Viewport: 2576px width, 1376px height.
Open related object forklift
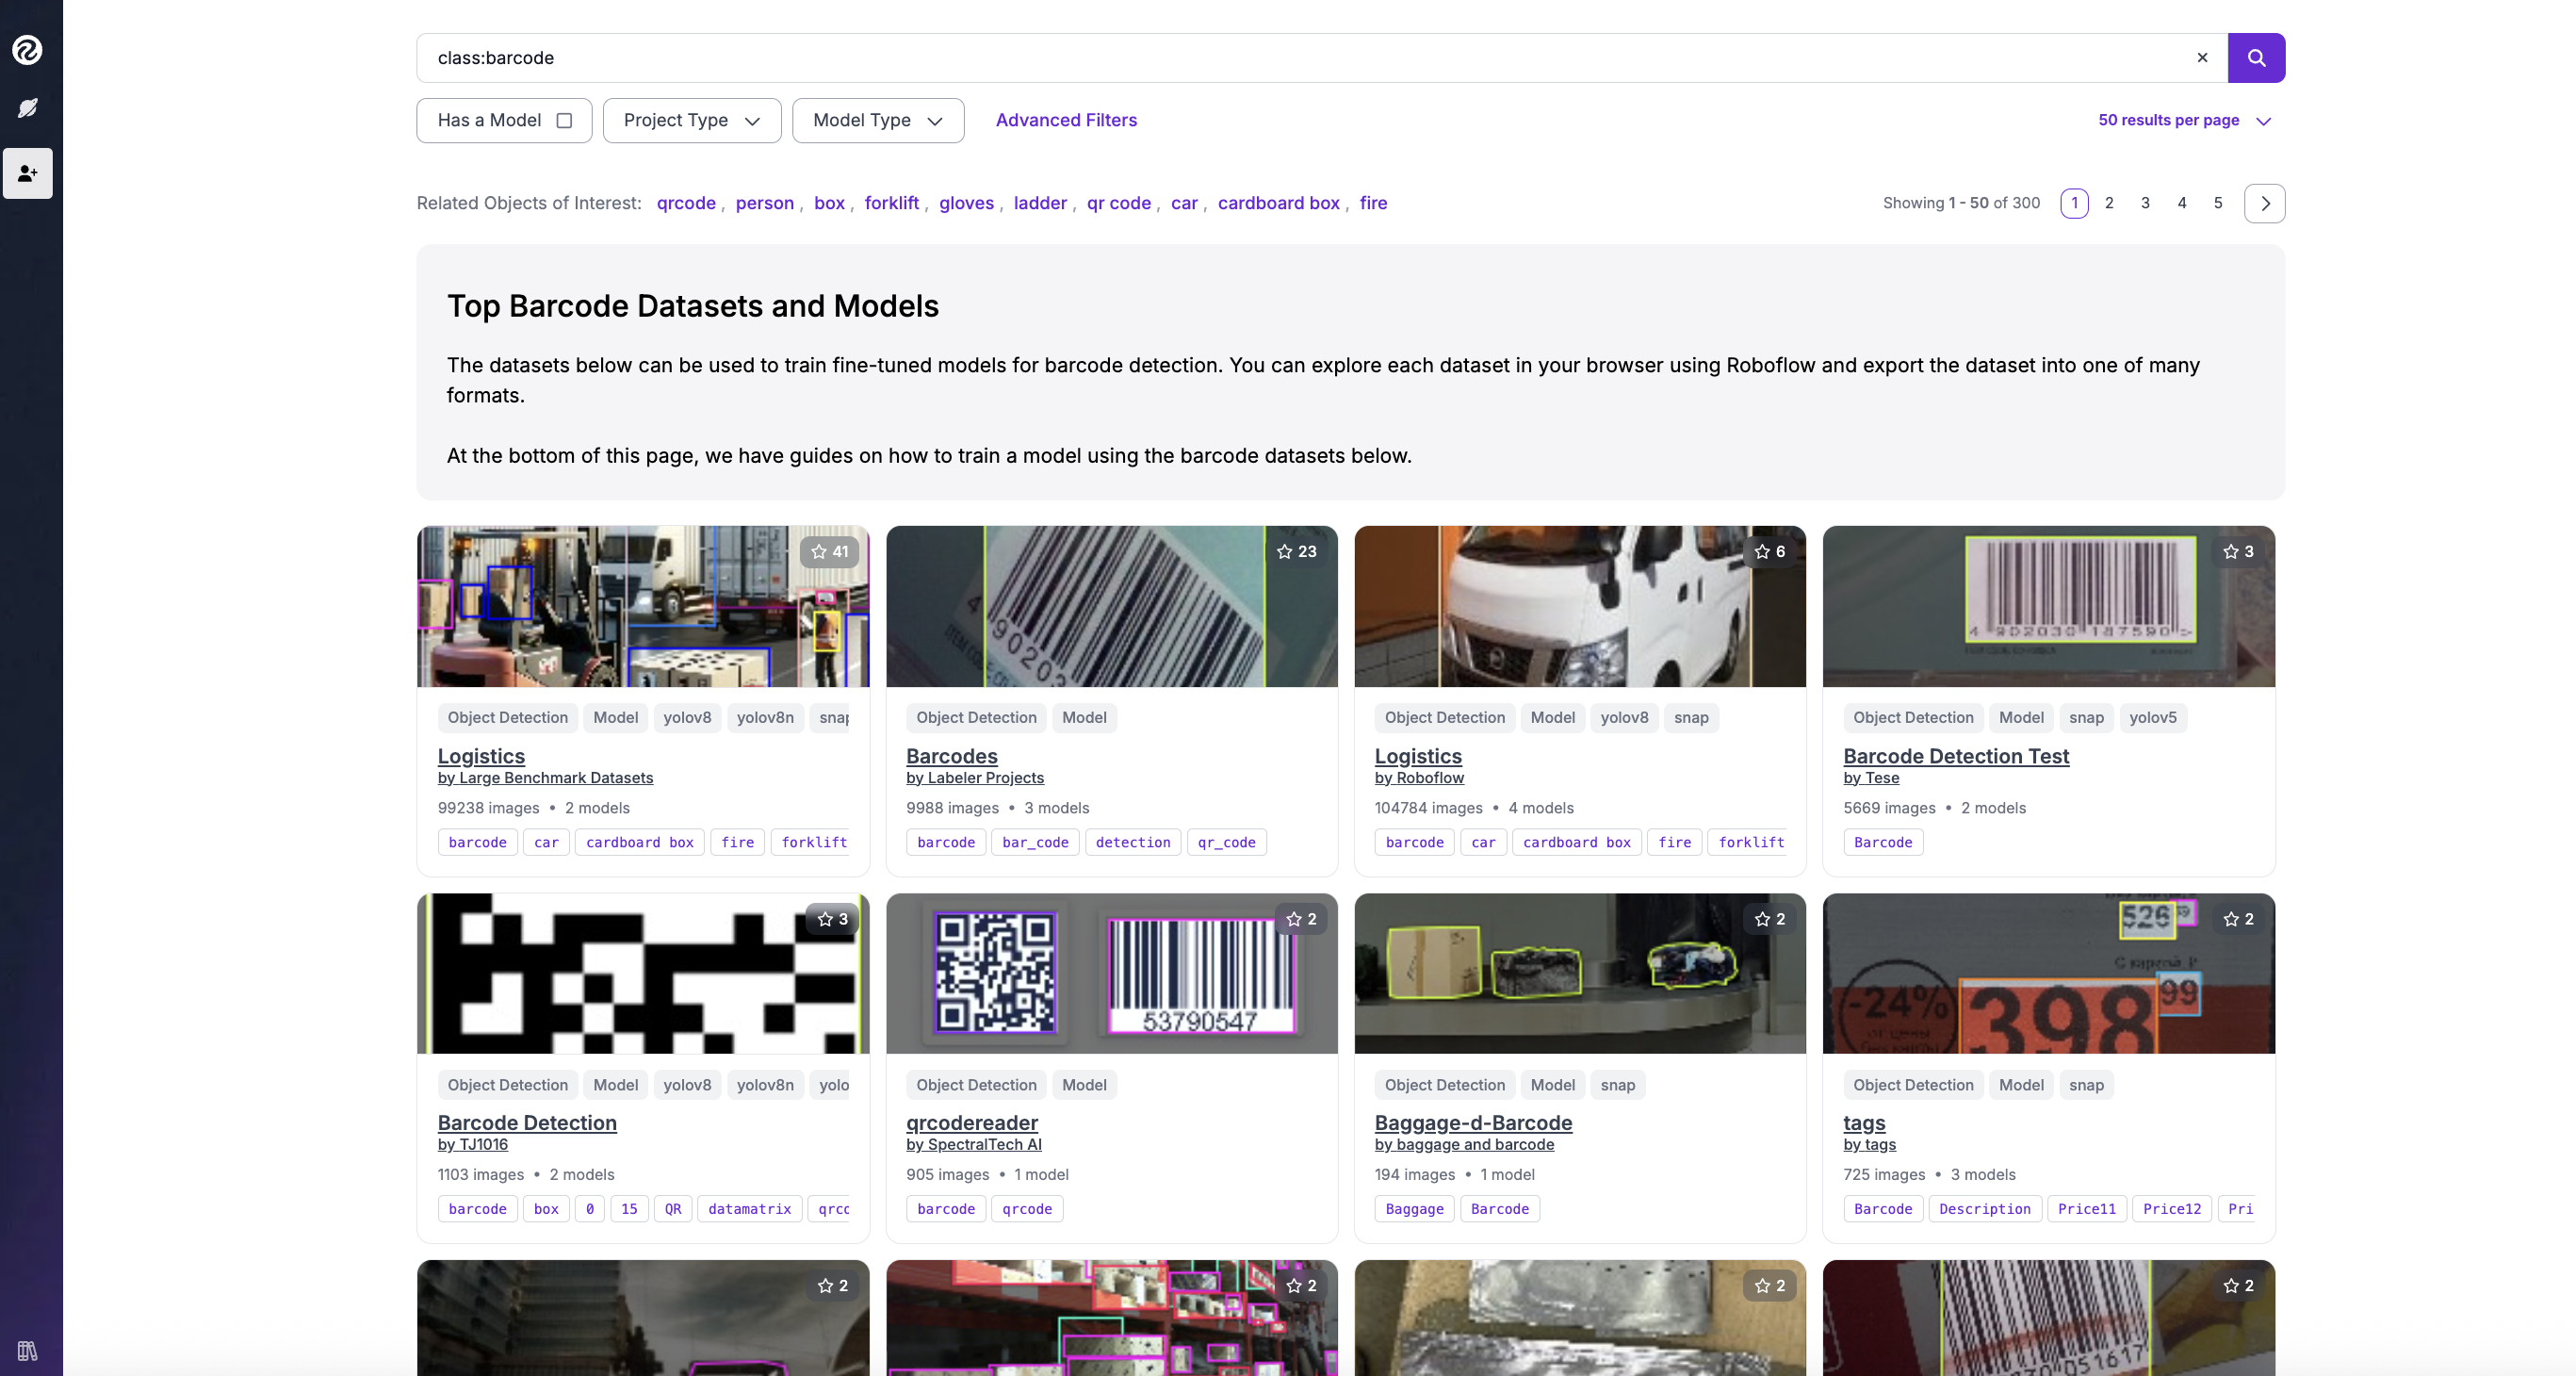[891, 203]
